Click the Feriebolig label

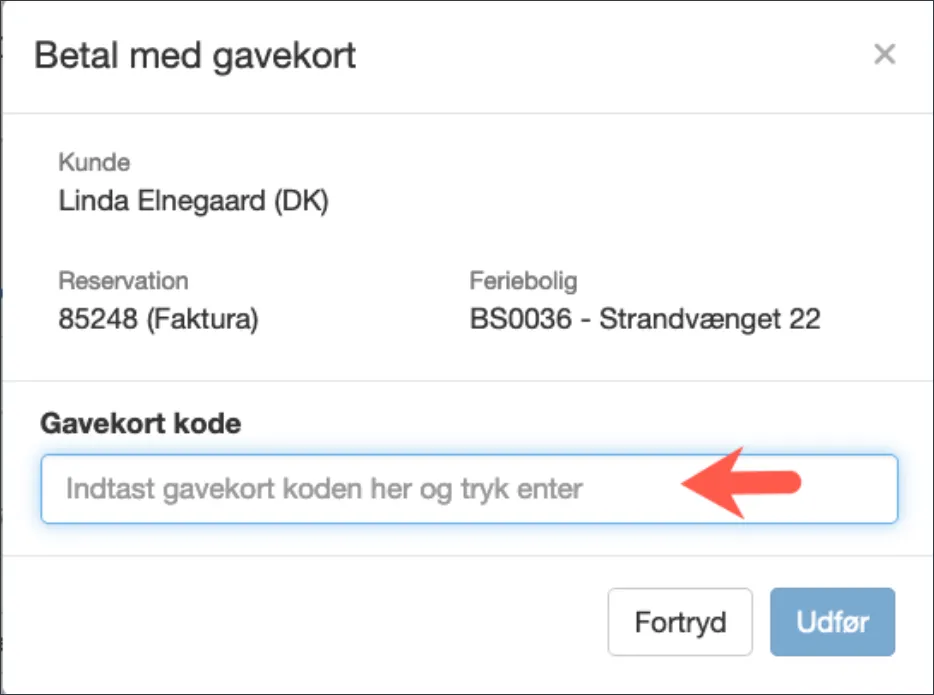(x=523, y=281)
